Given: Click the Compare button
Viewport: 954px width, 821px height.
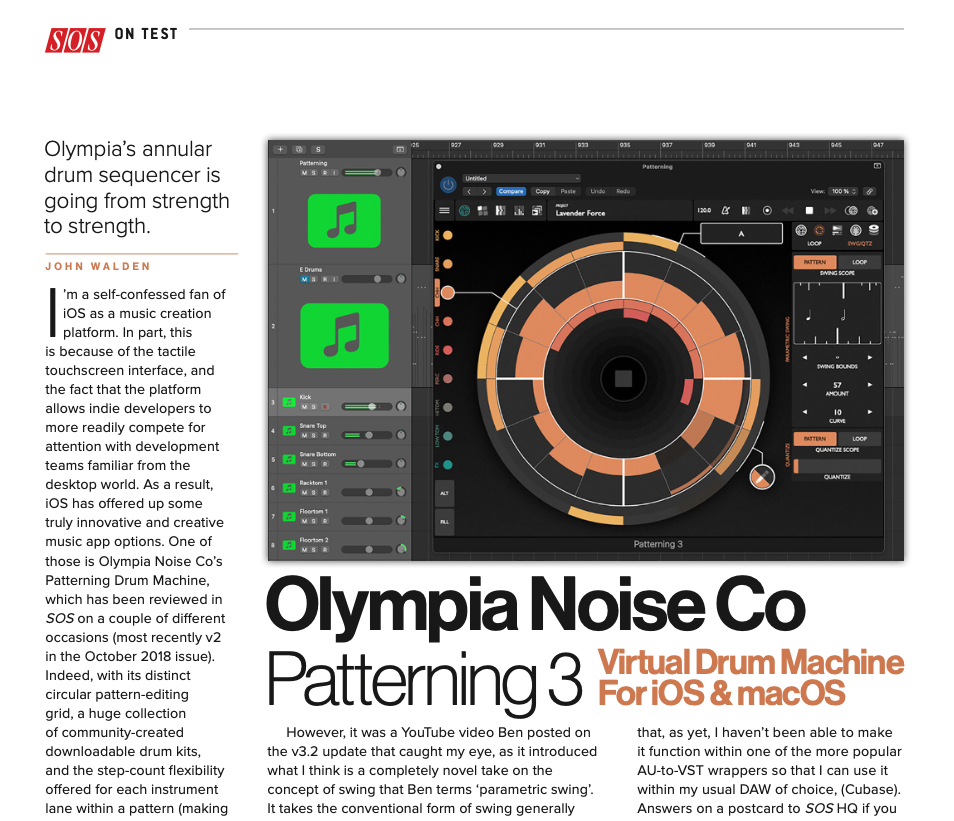Looking at the screenshot, I should point(511,191).
